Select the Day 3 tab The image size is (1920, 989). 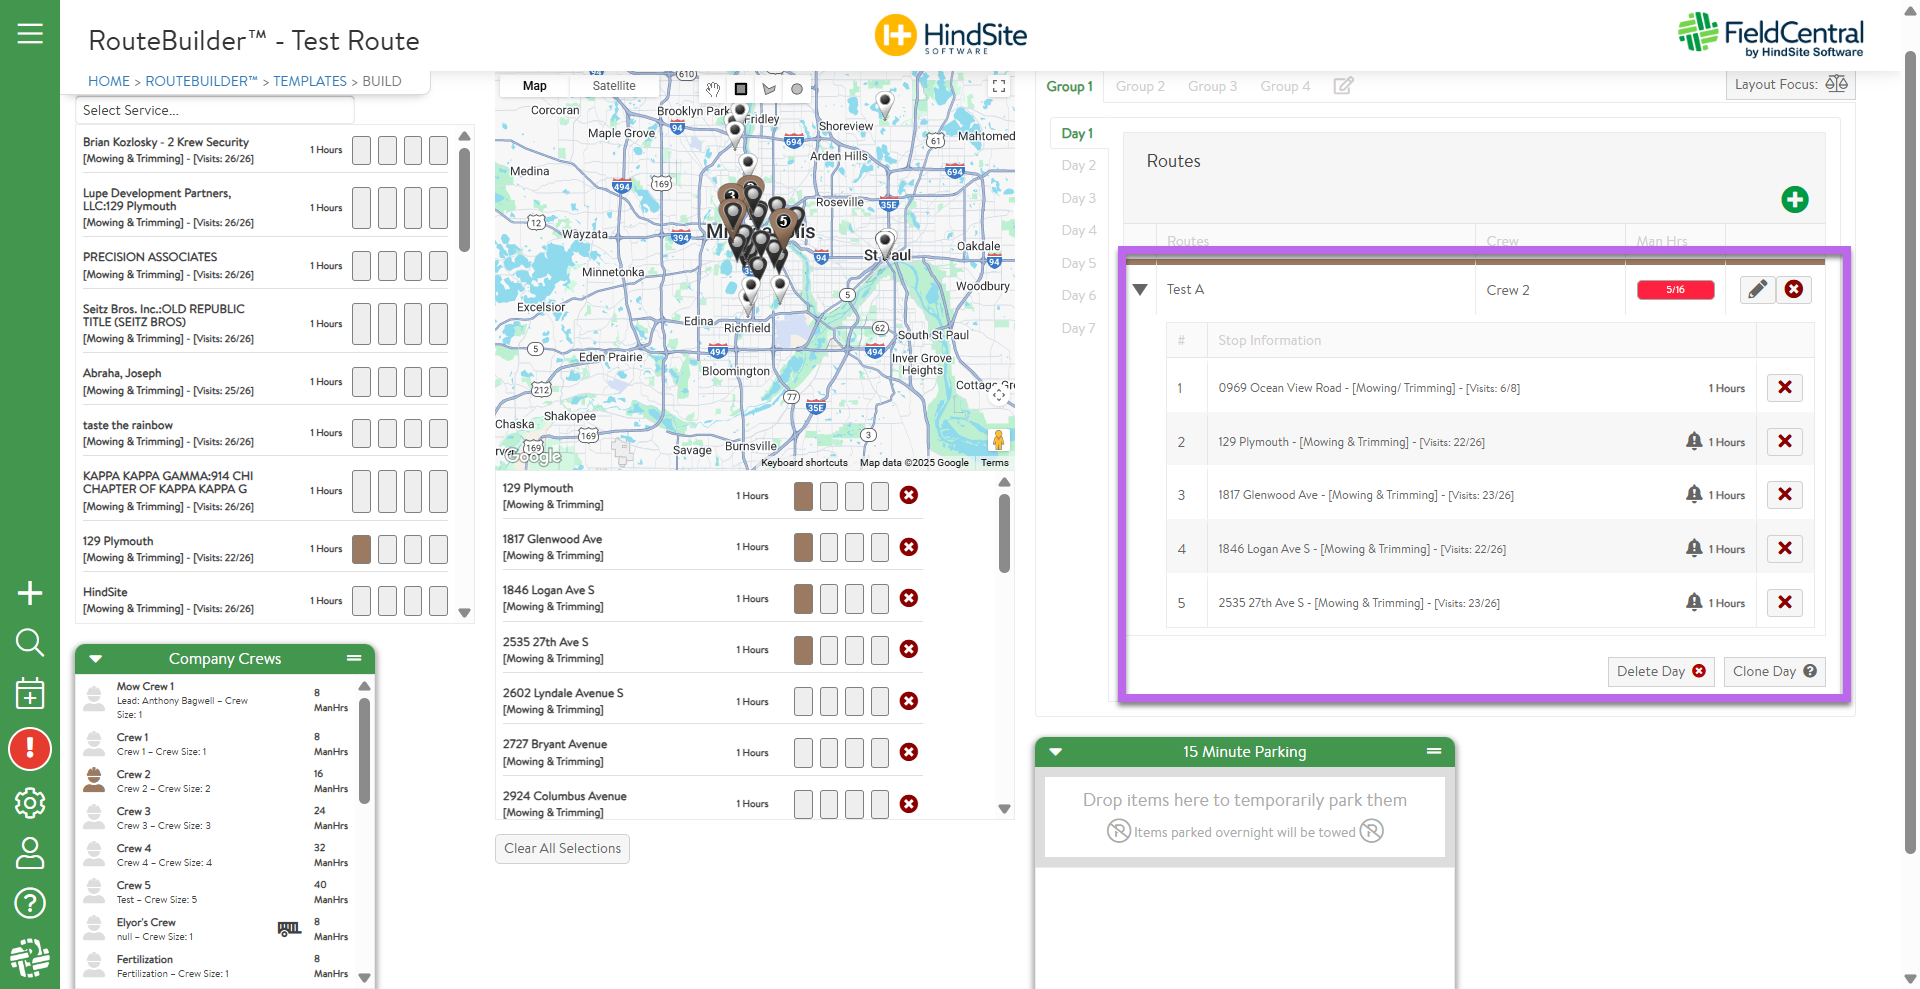pyautogui.click(x=1078, y=198)
